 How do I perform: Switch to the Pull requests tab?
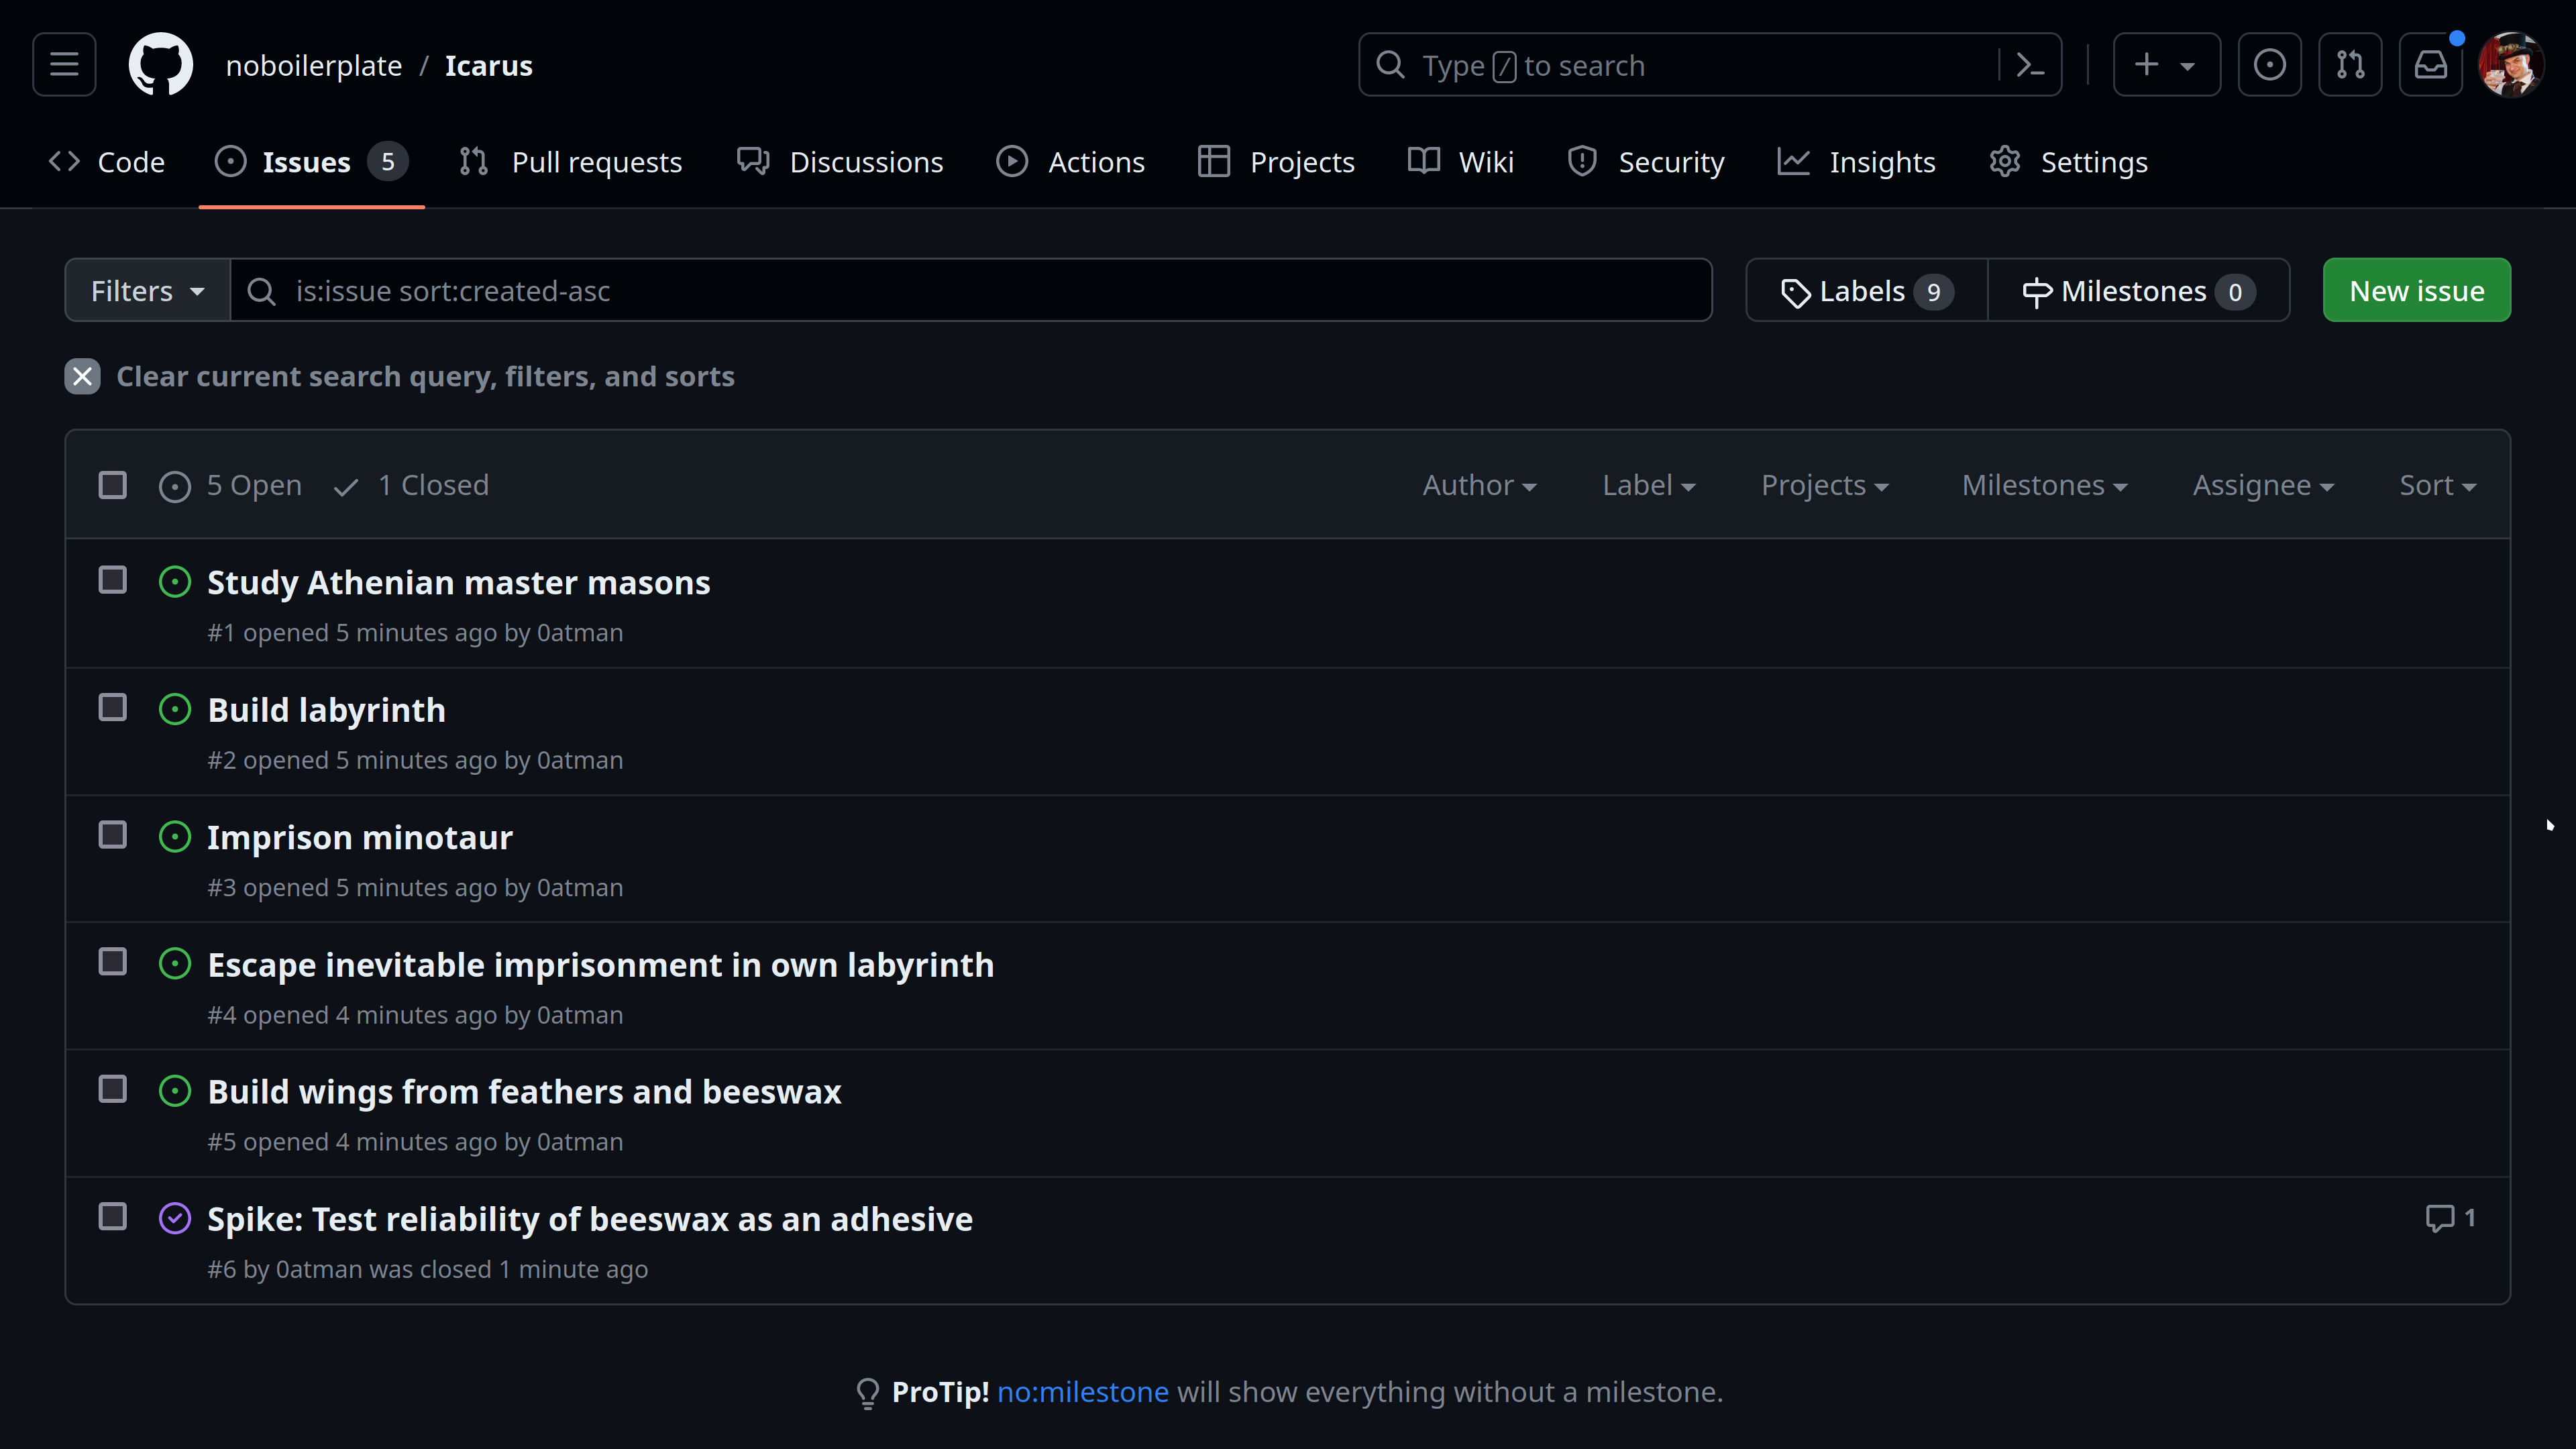(570, 162)
